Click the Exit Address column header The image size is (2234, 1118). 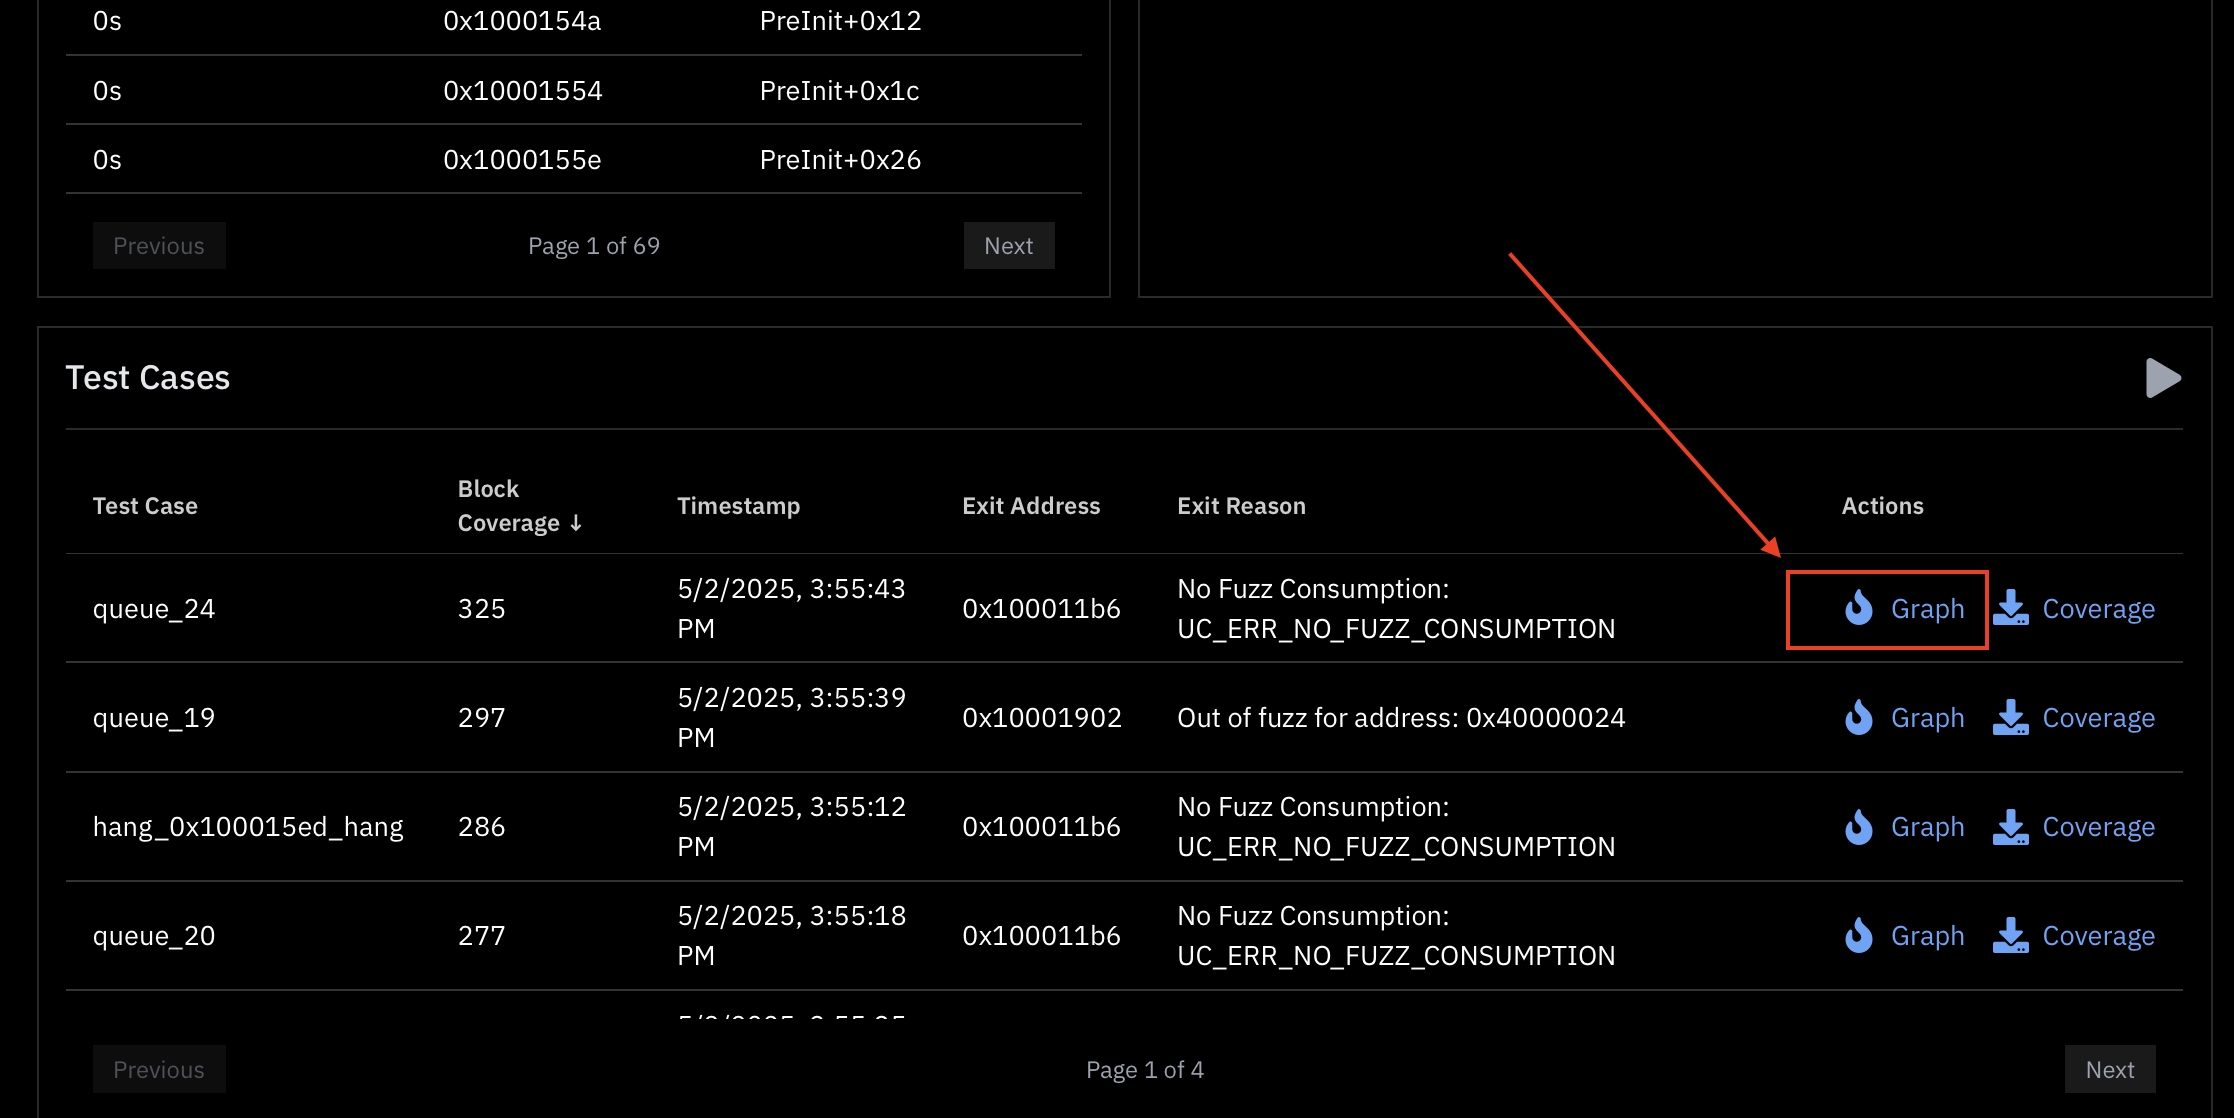tap(1031, 505)
